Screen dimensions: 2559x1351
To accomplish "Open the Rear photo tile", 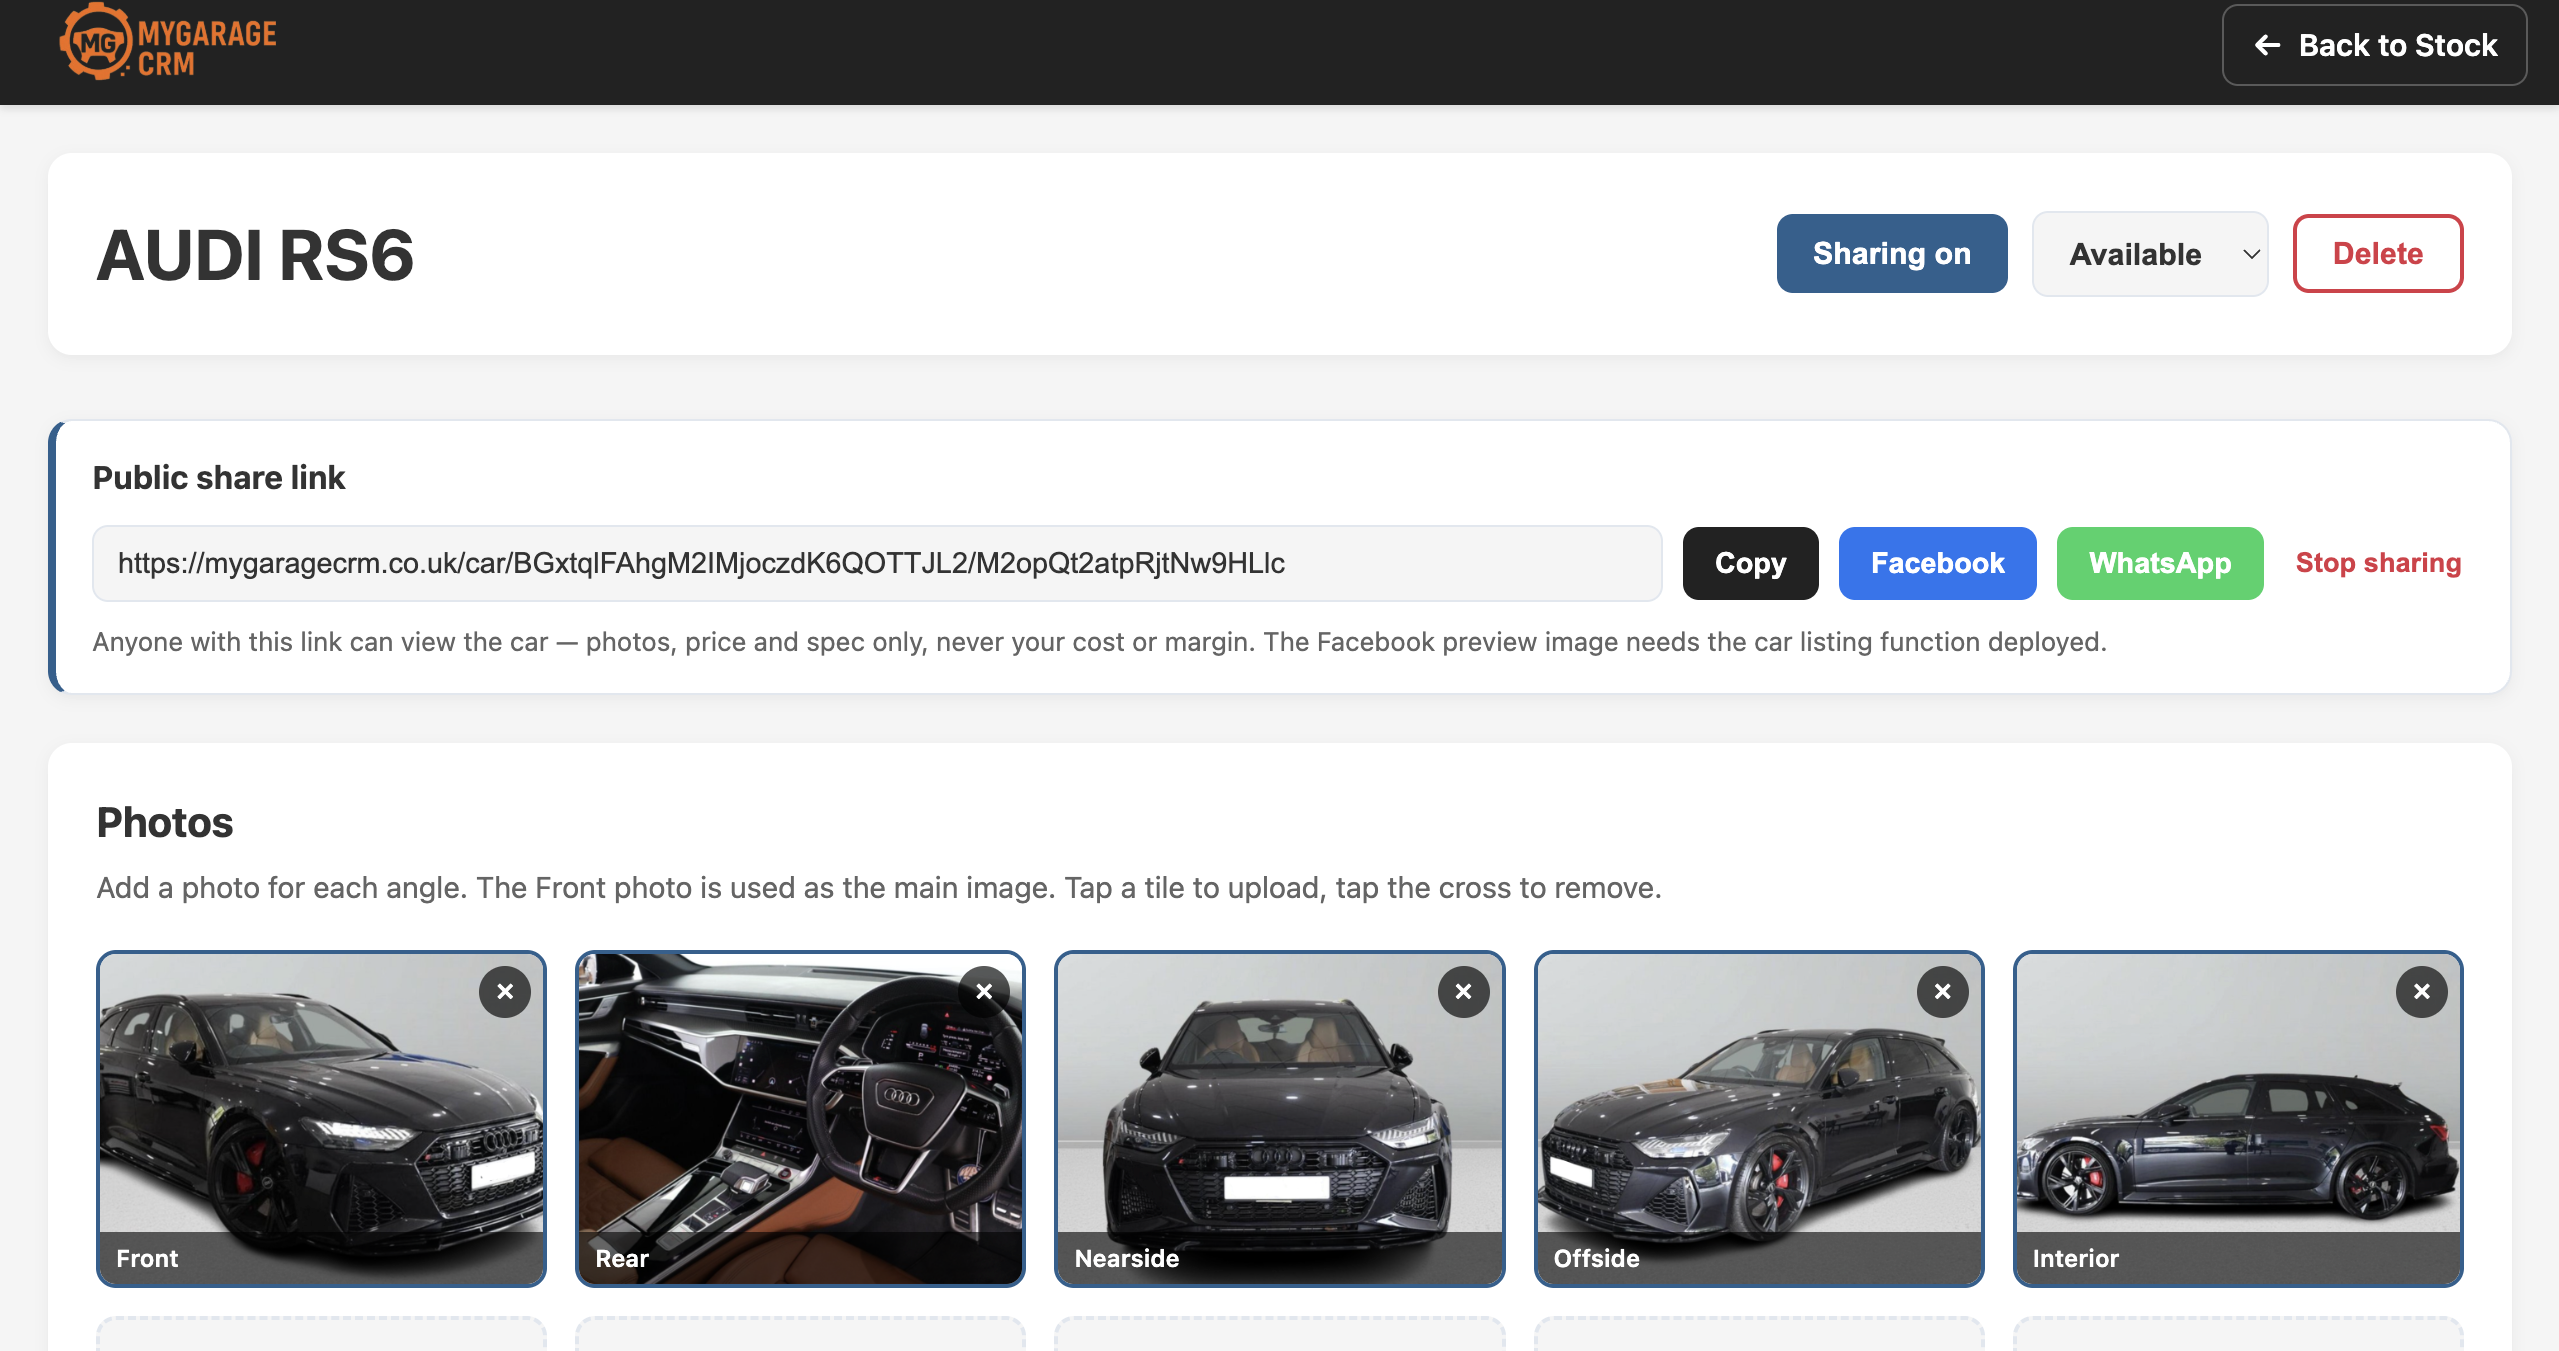I will coord(800,1119).
